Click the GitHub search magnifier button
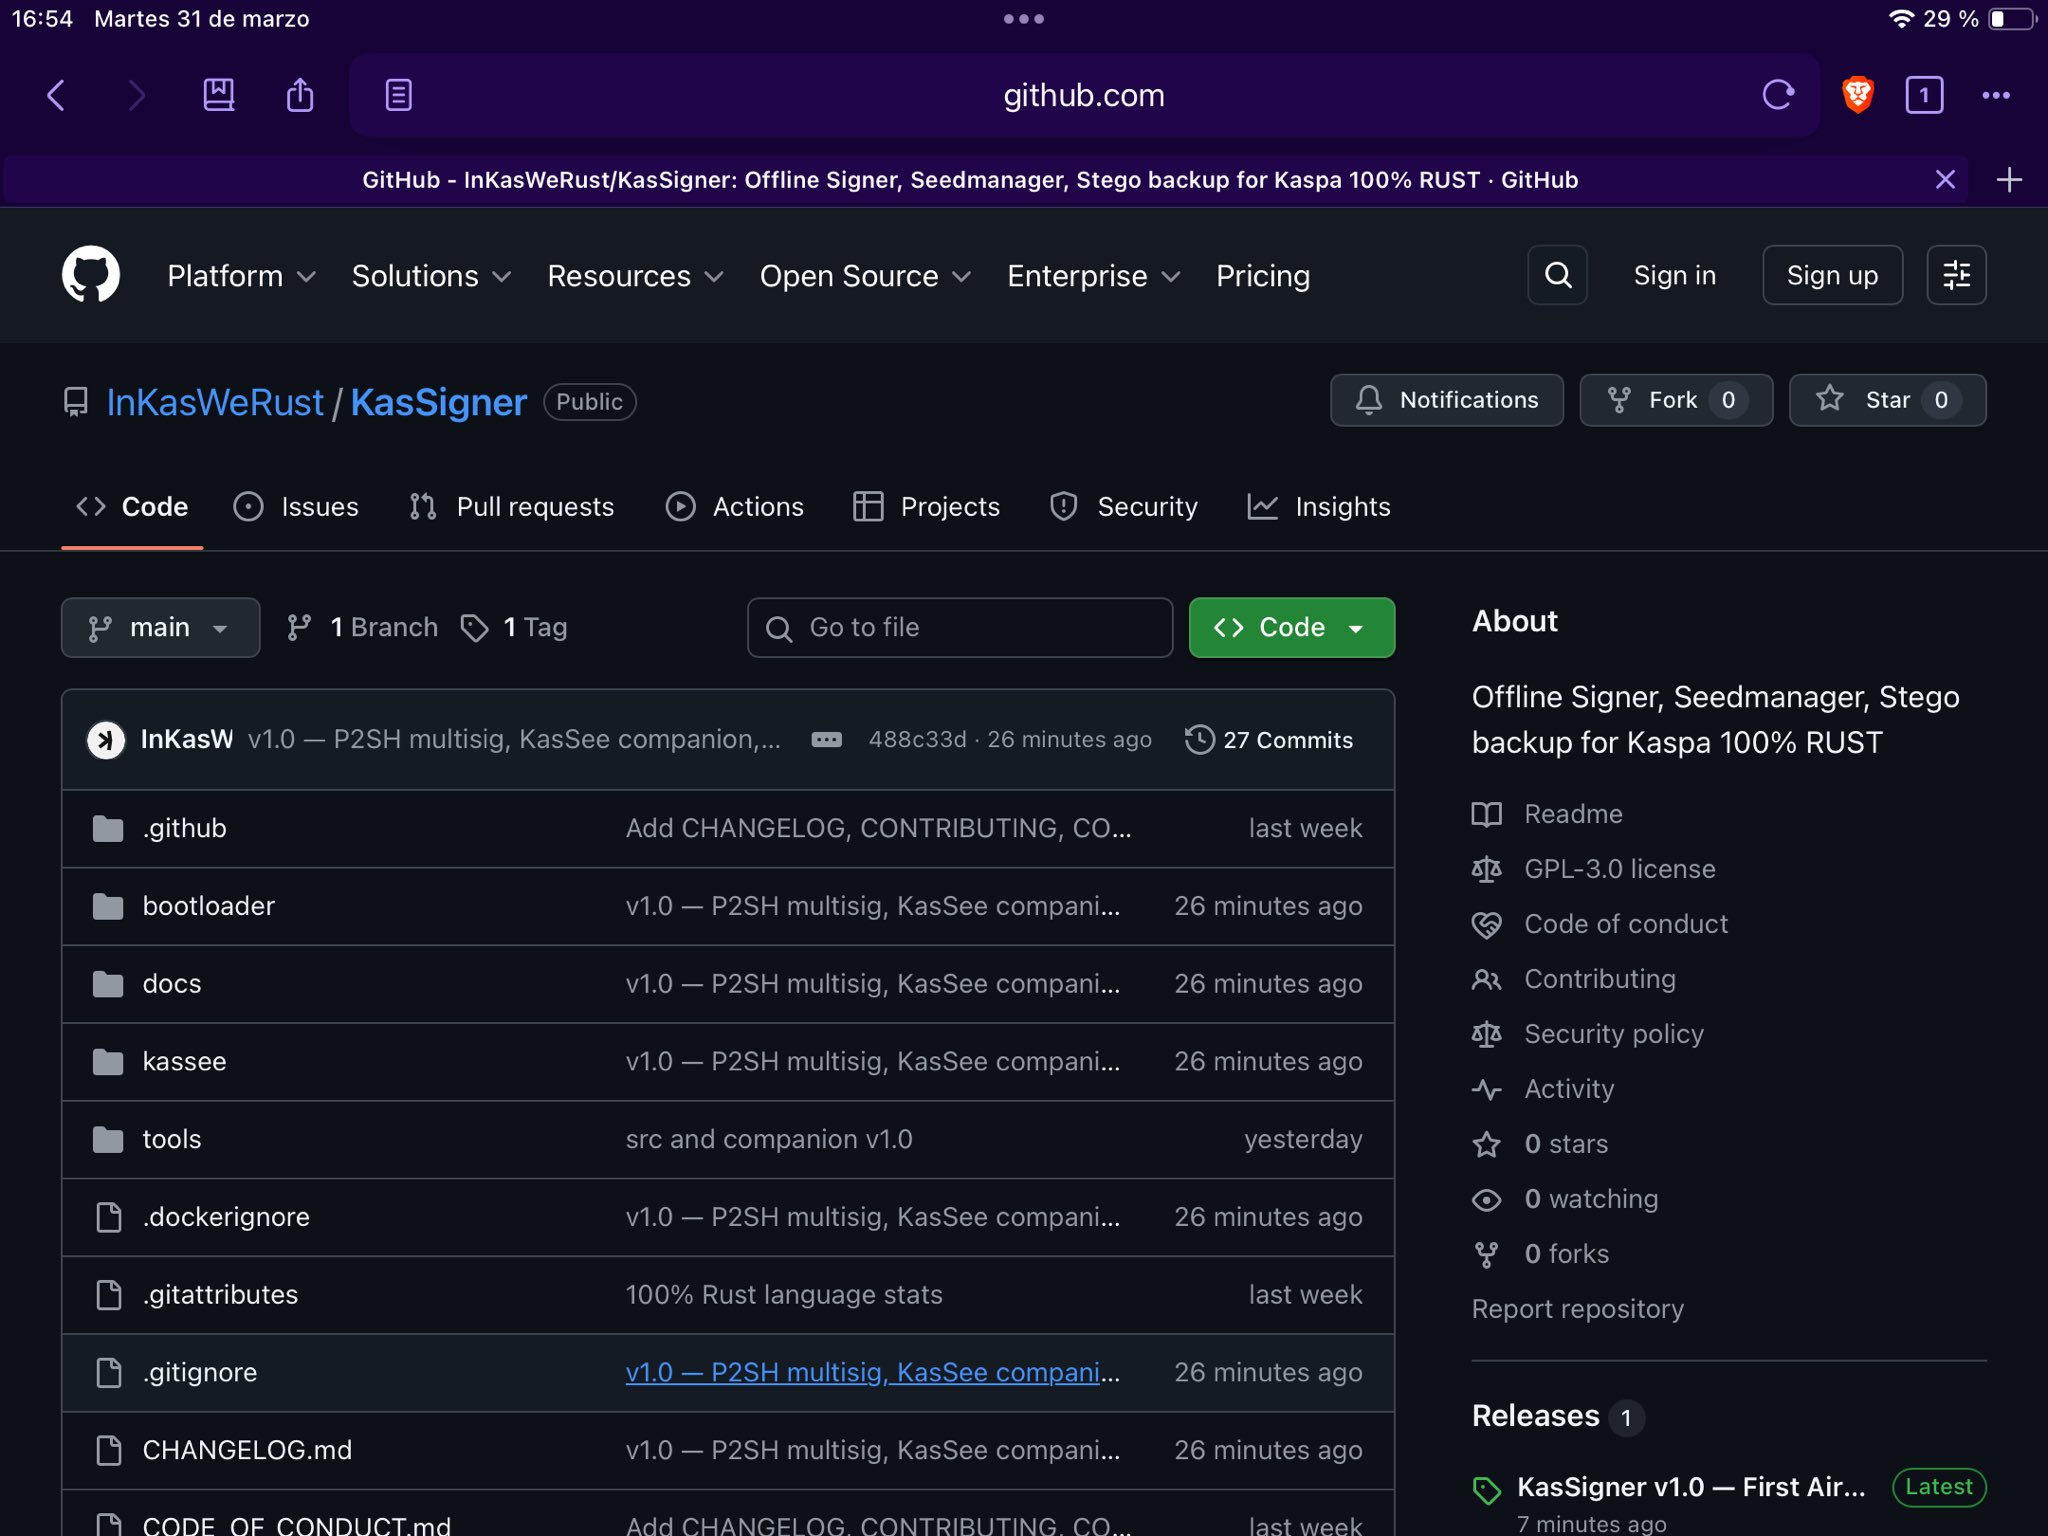Image resolution: width=2048 pixels, height=1536 pixels. point(1557,275)
